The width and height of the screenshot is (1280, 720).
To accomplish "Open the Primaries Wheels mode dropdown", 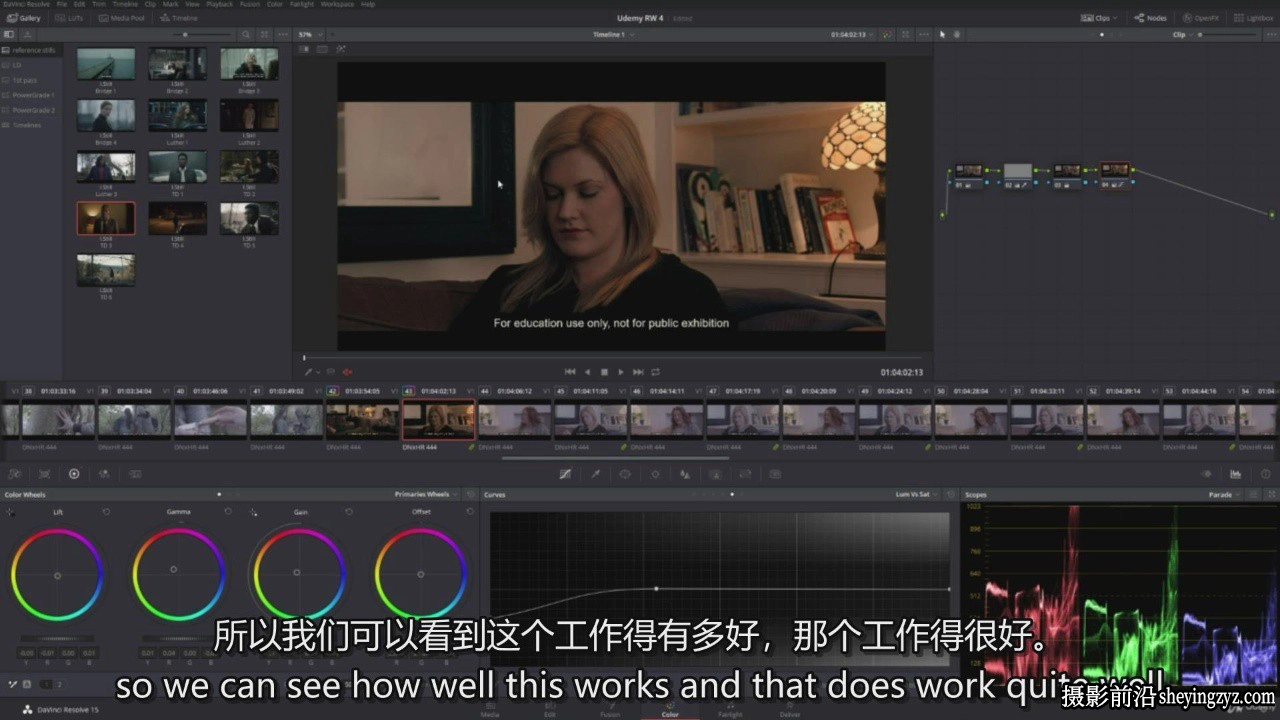I will [x=428, y=494].
